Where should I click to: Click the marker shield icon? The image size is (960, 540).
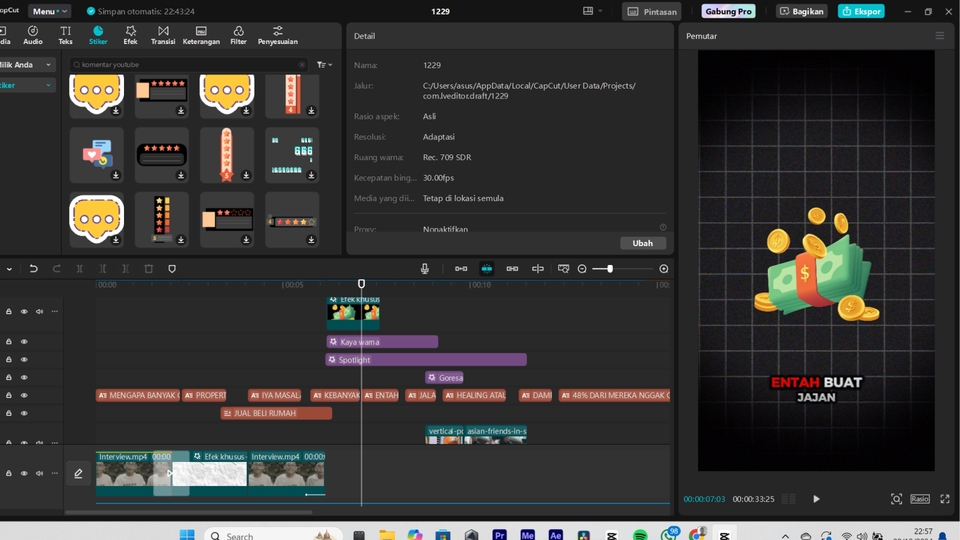click(172, 269)
